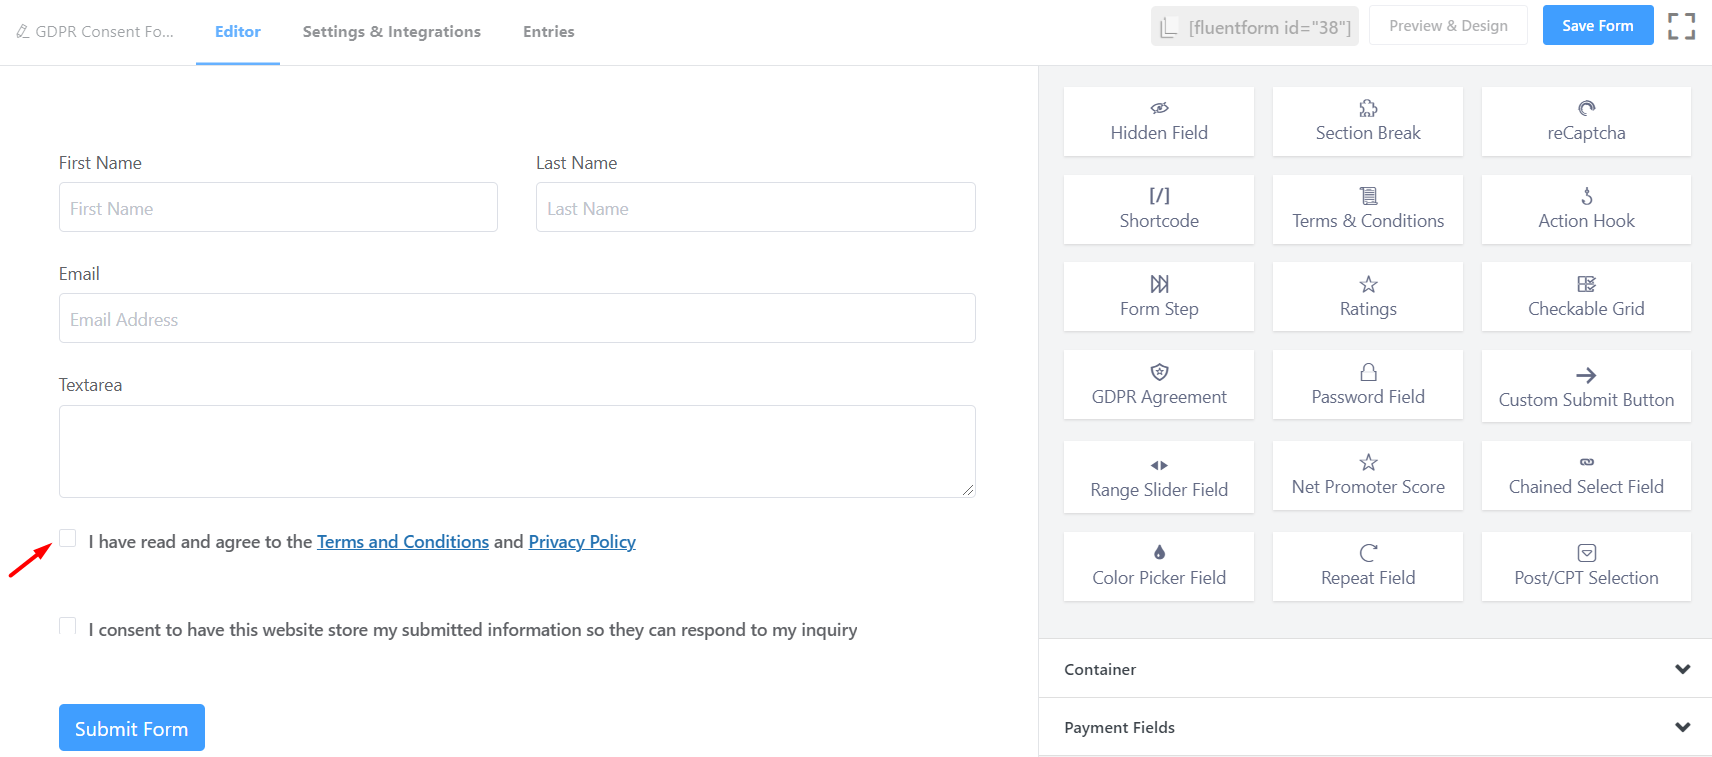Check the Terms and Conditions agreement checkbox

pos(67,538)
